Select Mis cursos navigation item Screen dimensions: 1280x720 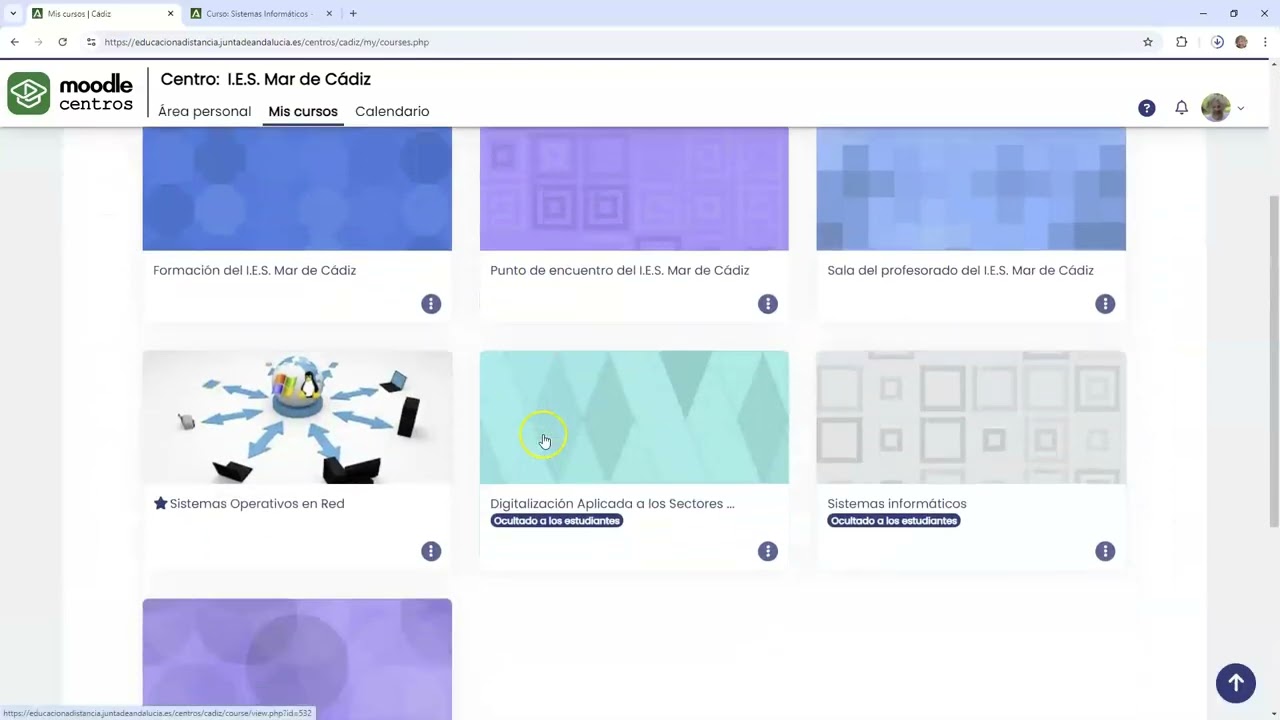[x=303, y=111]
